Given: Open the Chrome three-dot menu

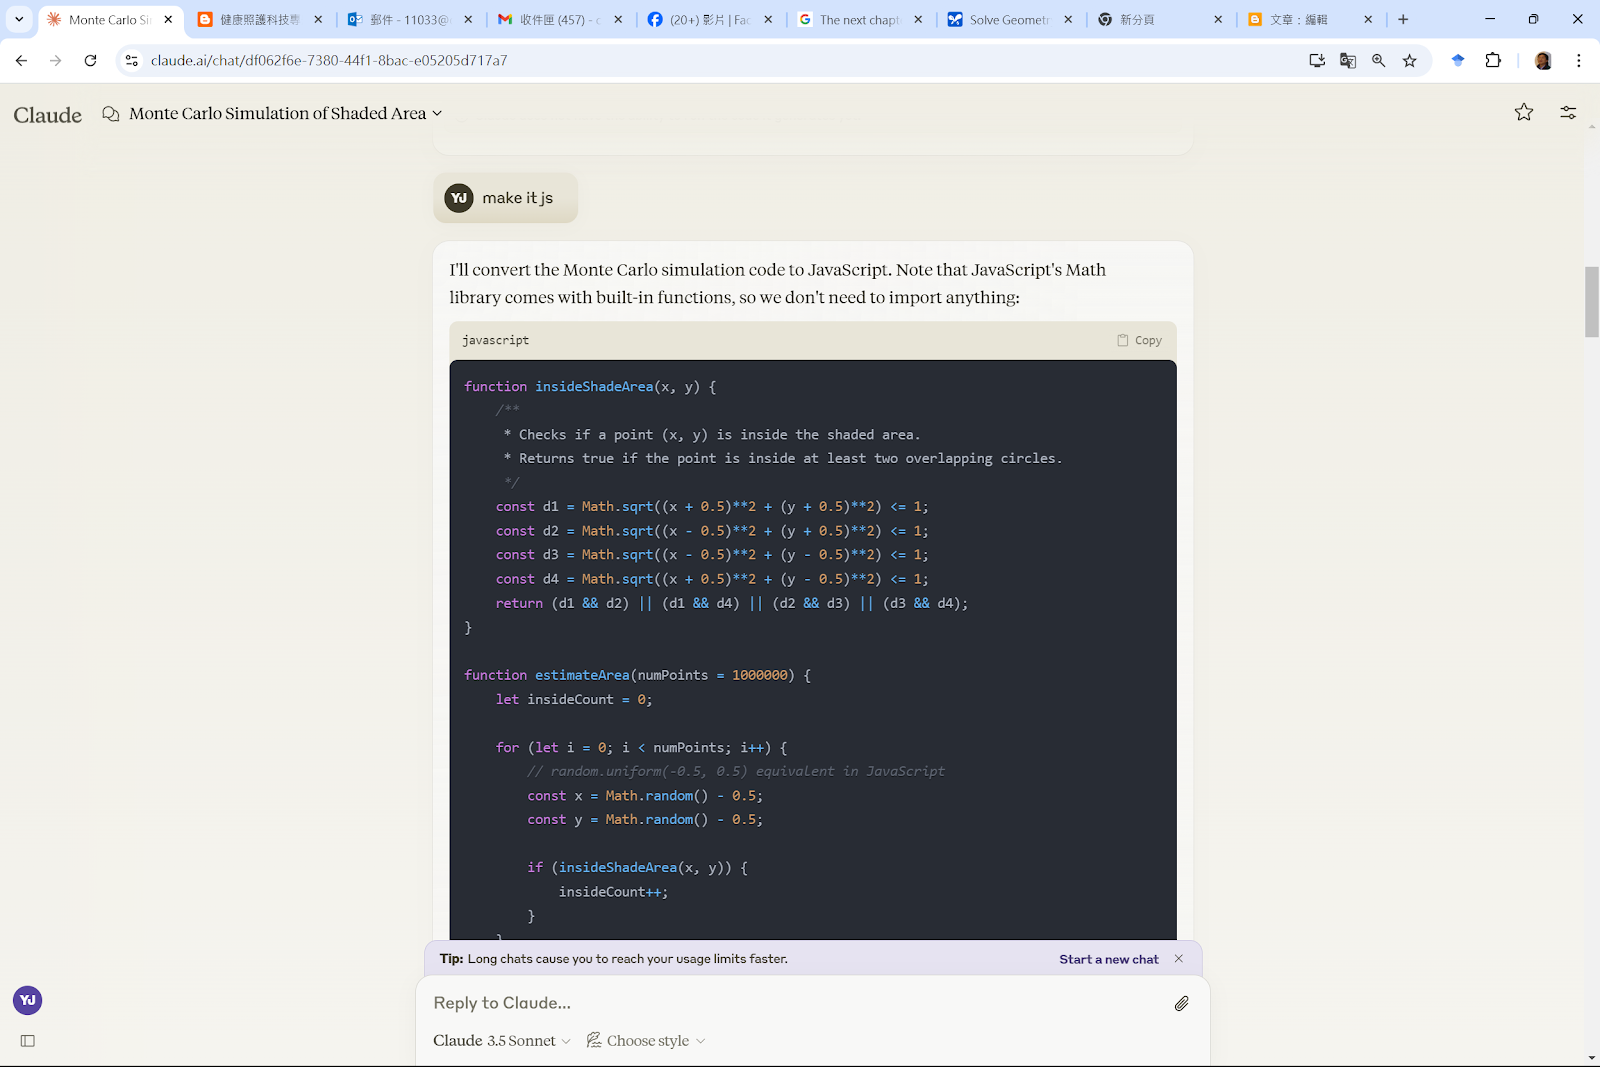Looking at the screenshot, I should (1579, 61).
